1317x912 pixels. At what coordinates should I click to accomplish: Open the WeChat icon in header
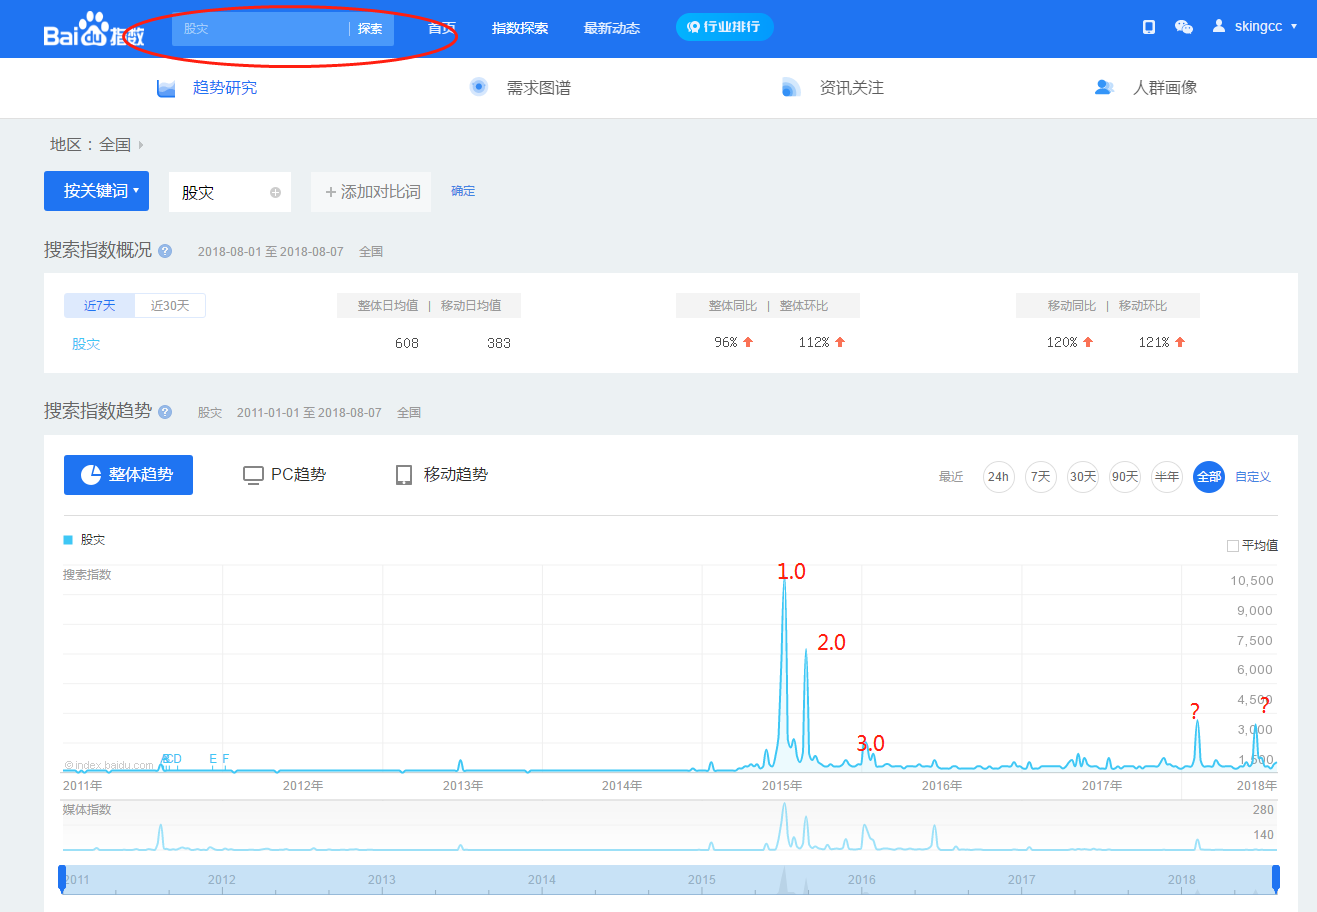pos(1184,27)
